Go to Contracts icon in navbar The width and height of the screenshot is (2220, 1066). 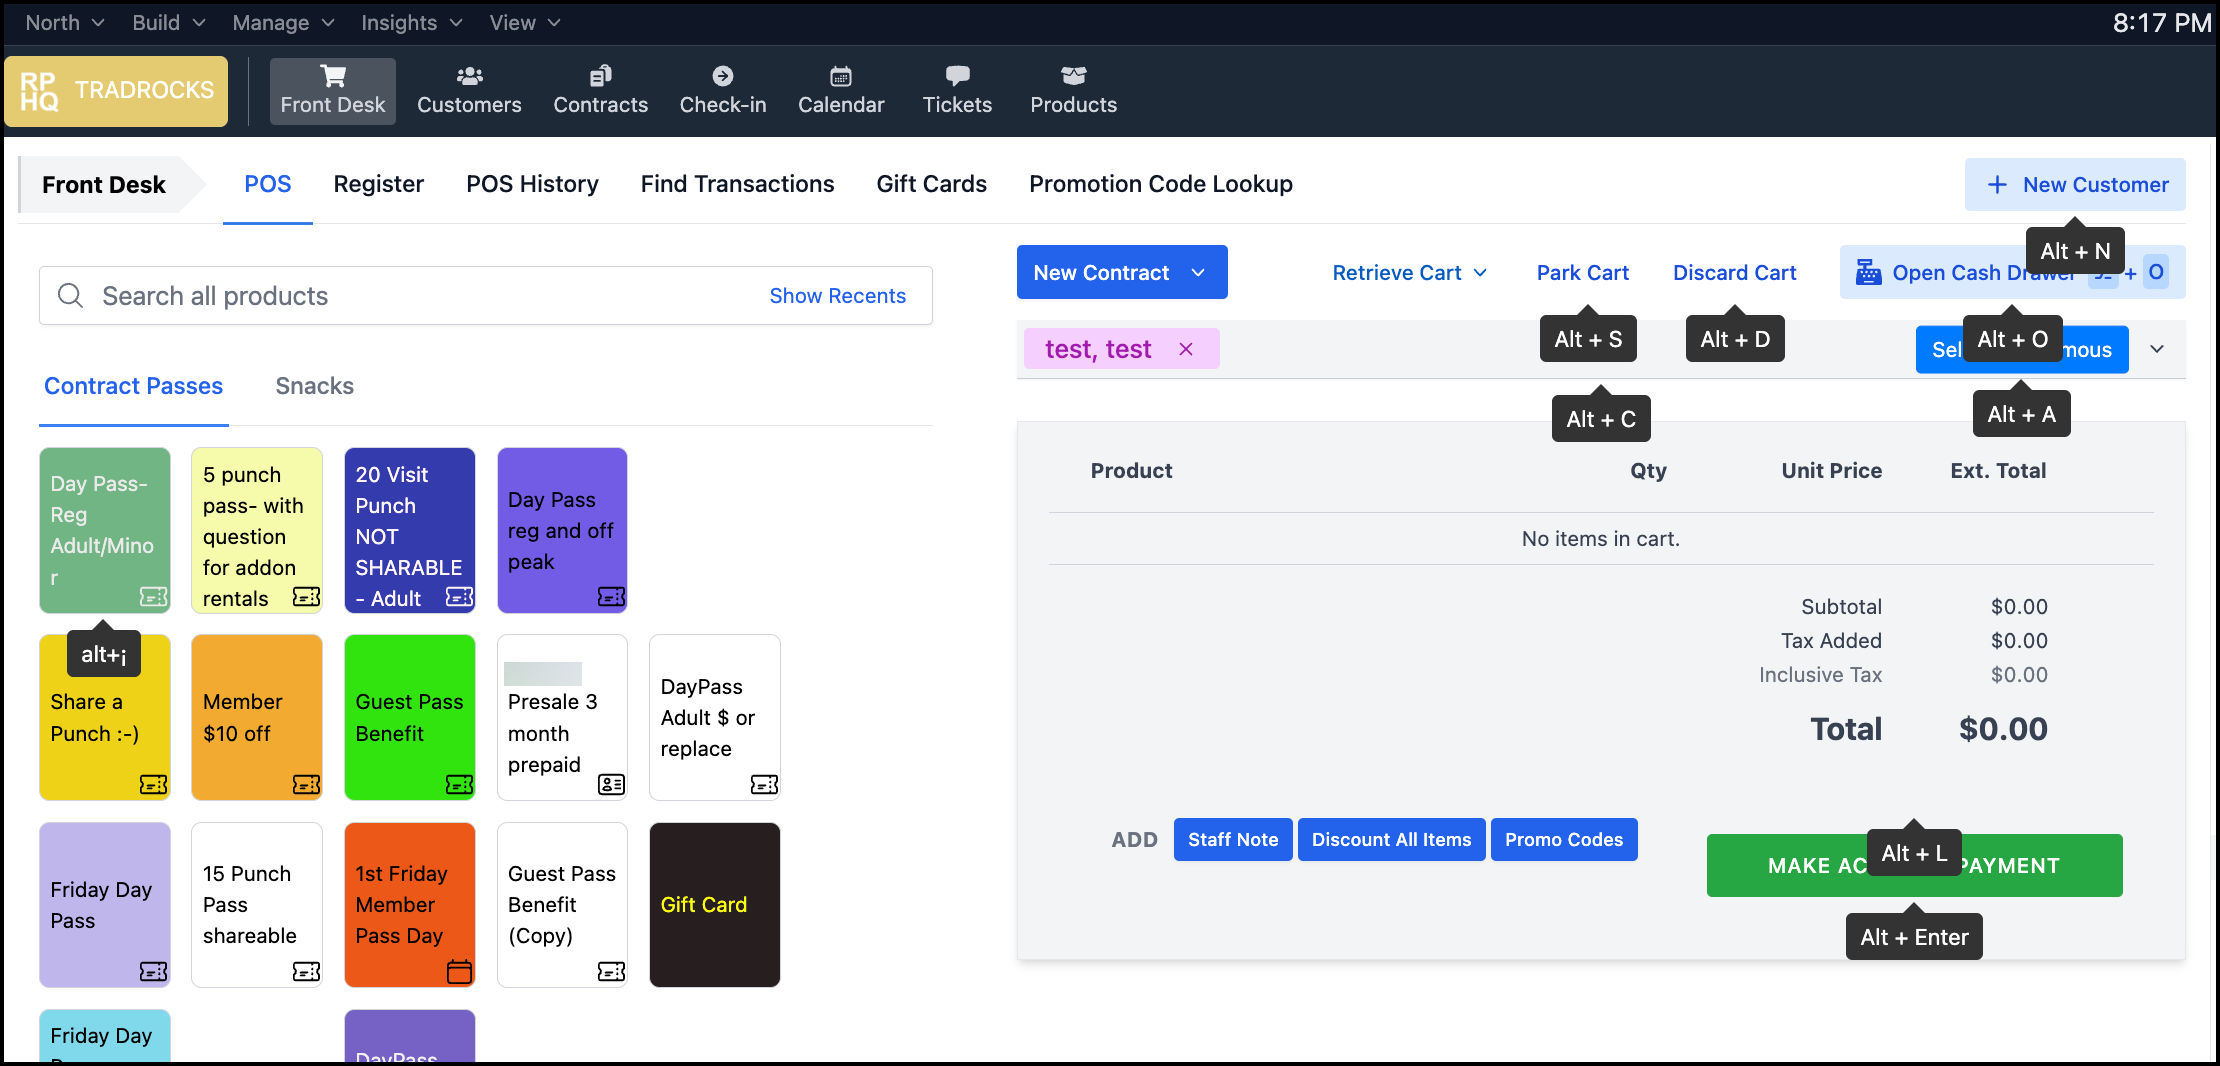click(x=600, y=76)
